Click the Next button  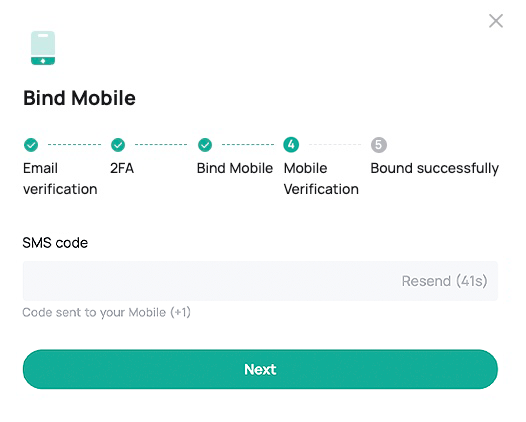pos(260,369)
